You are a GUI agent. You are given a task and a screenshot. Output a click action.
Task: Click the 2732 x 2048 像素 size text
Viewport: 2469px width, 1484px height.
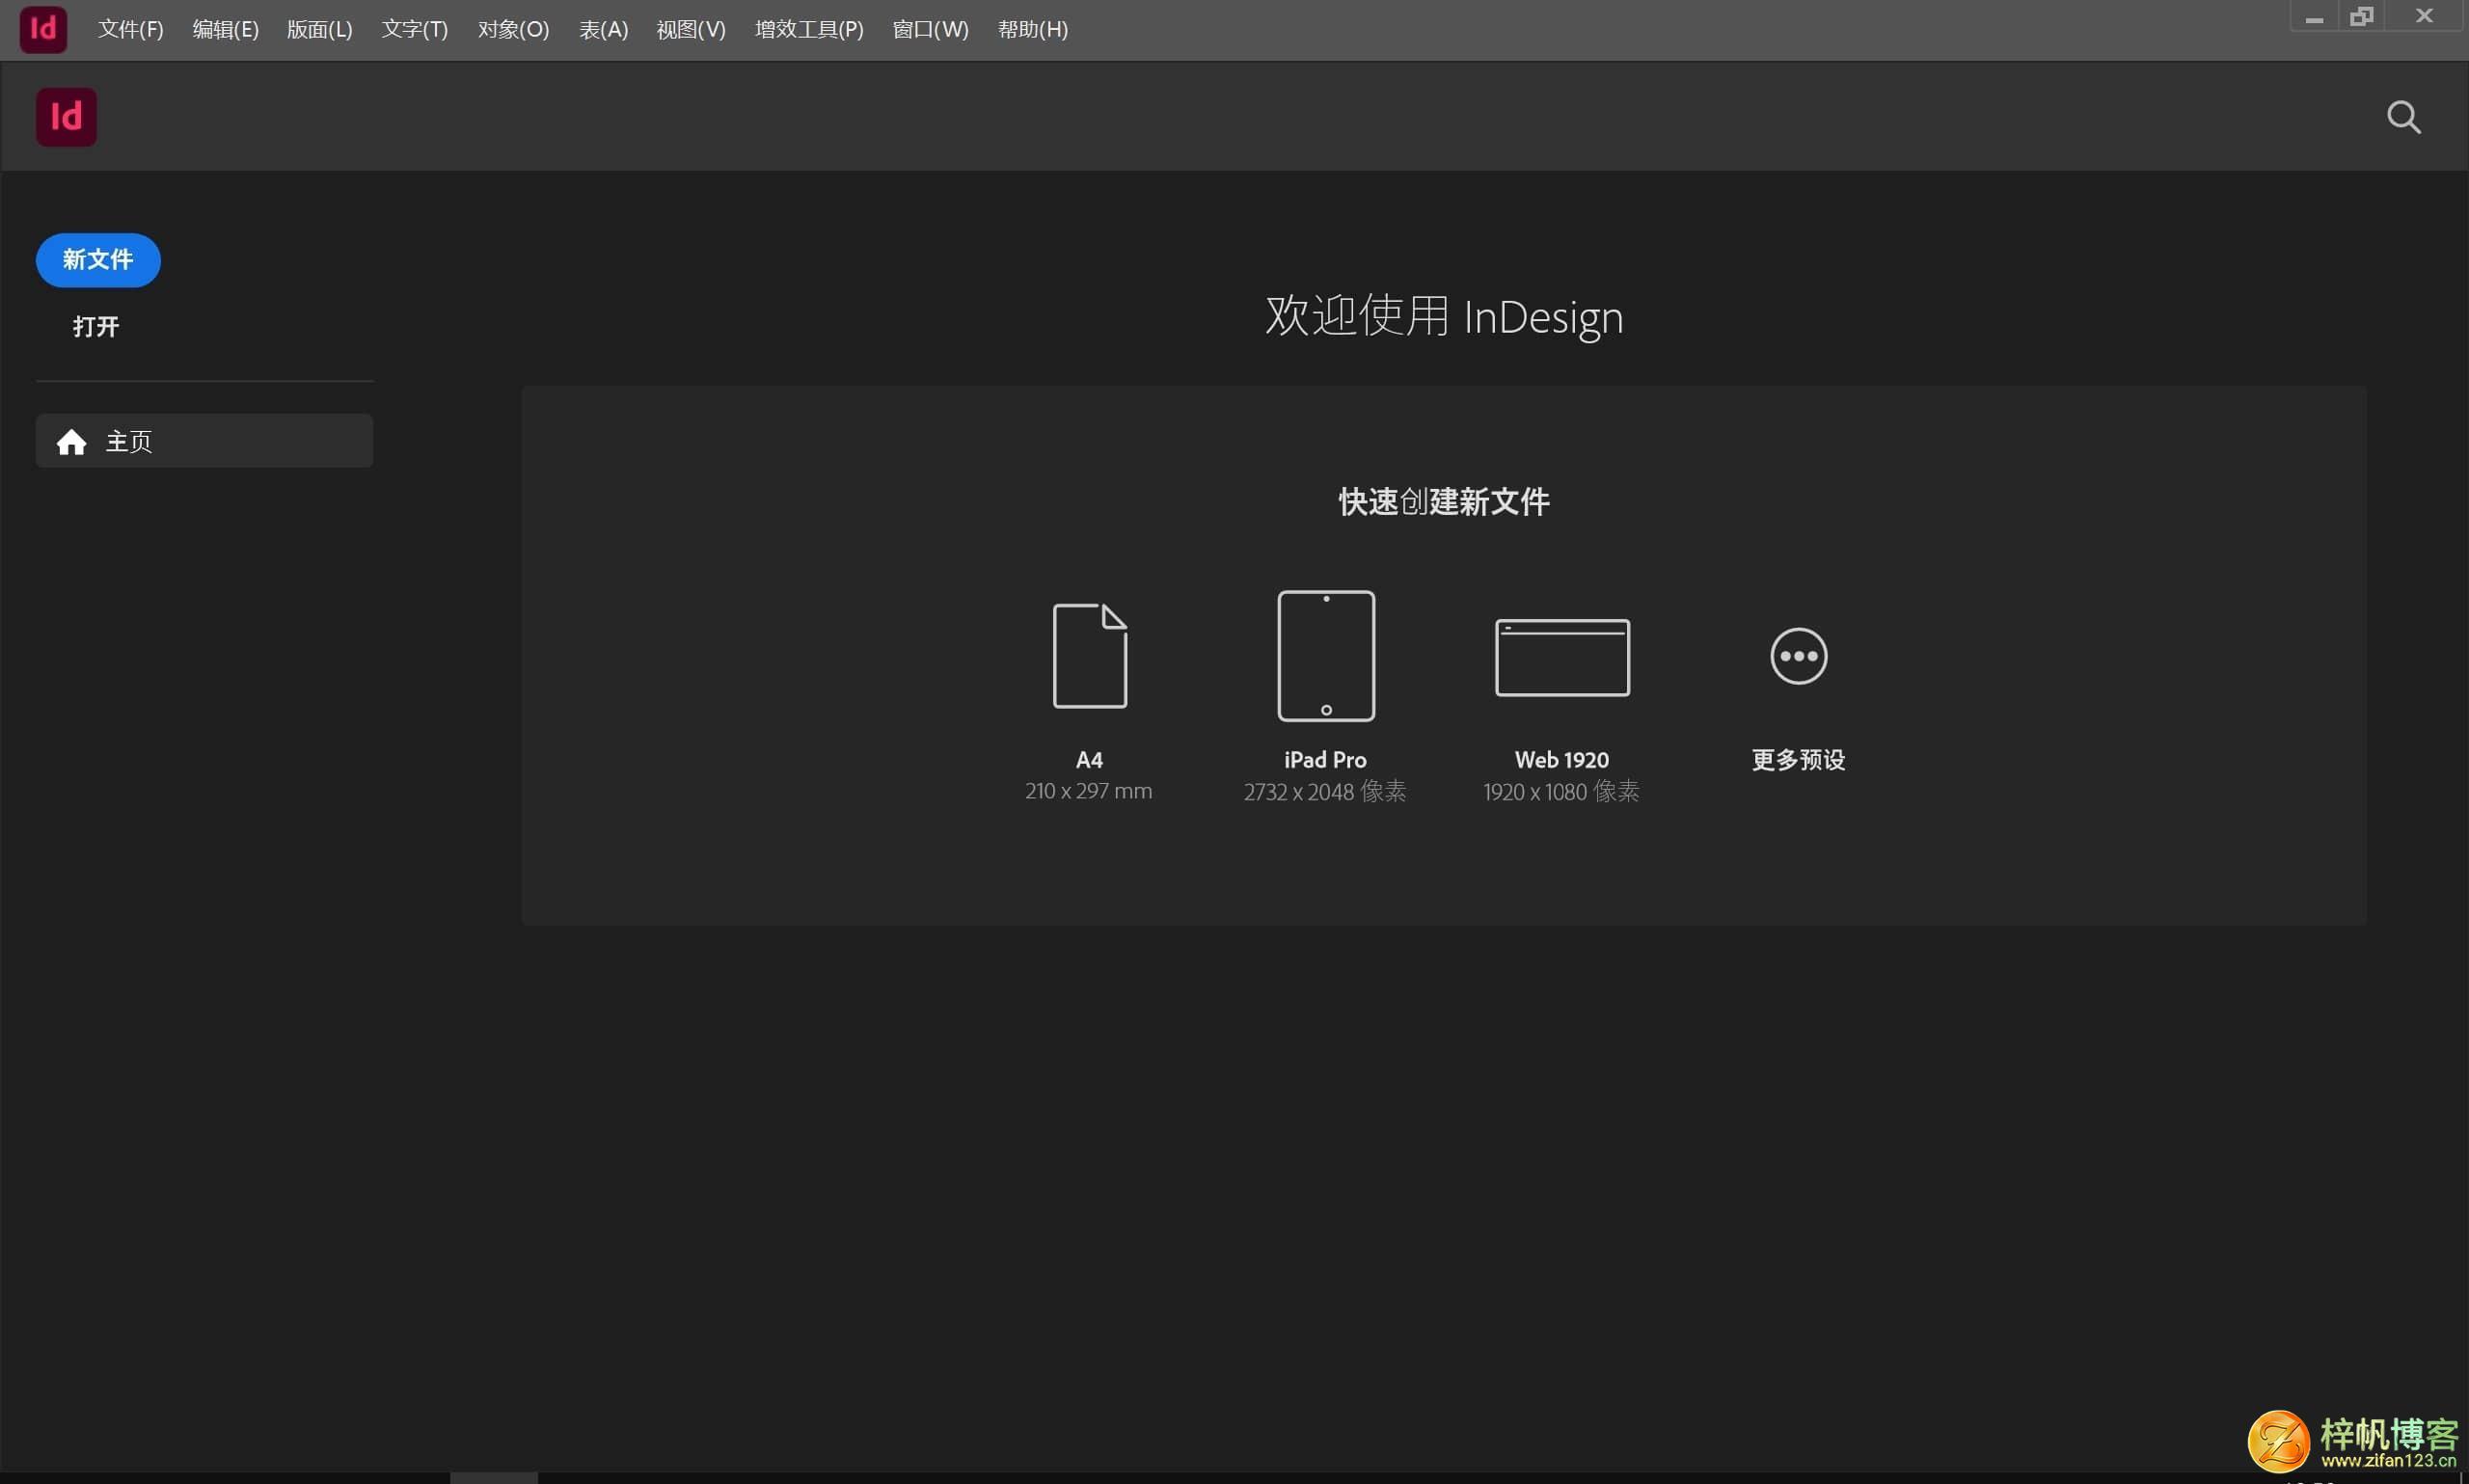tap(1324, 791)
